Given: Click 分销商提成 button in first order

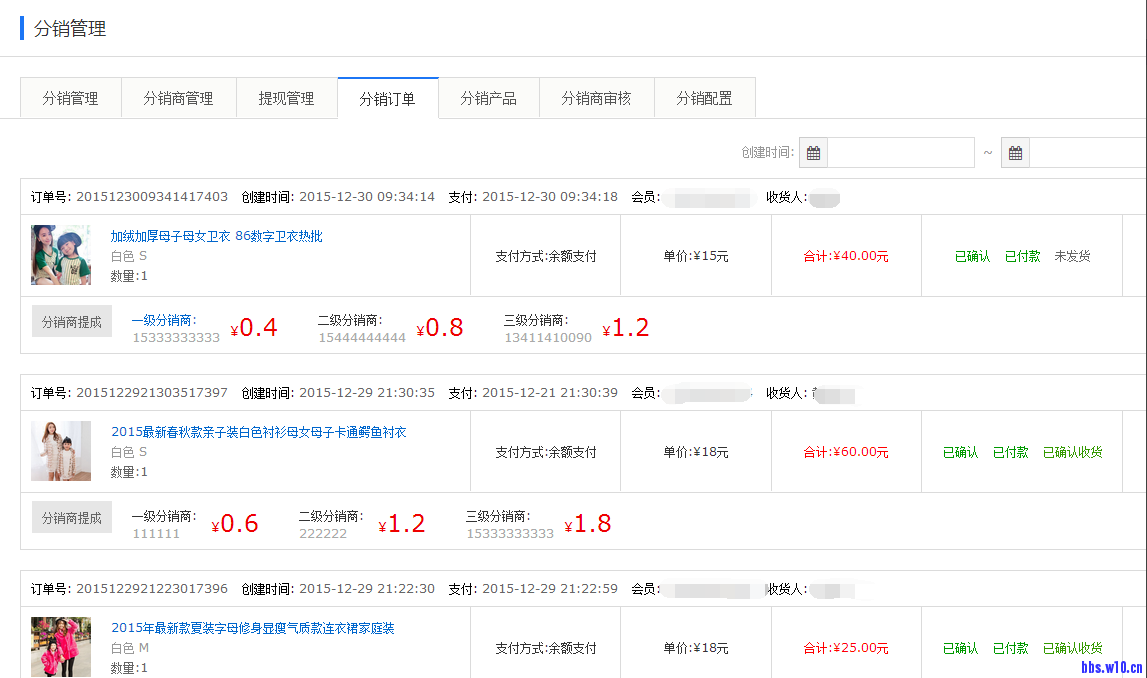Looking at the screenshot, I should (x=72, y=322).
